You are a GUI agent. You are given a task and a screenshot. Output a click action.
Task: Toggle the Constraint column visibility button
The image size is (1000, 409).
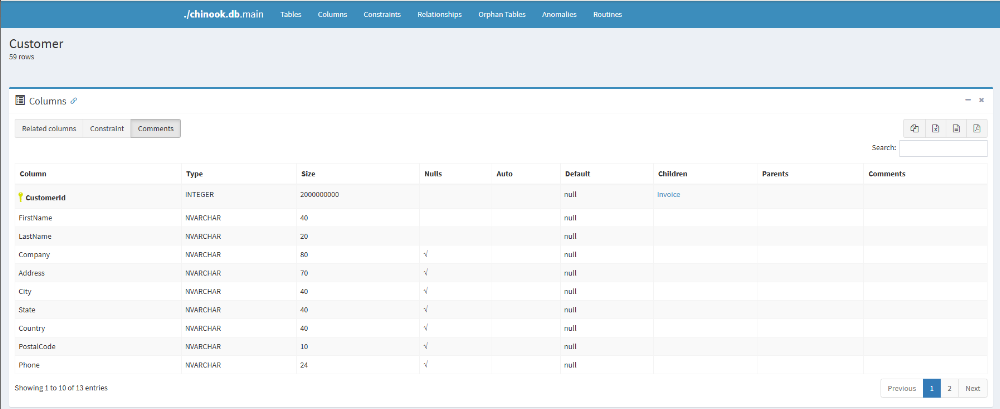(x=107, y=129)
